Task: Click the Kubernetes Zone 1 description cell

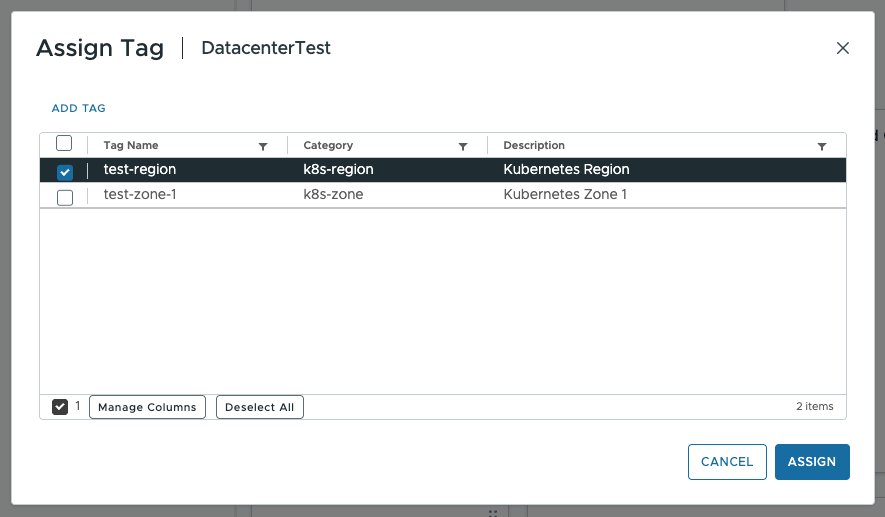Action: pyautogui.click(x=565, y=195)
